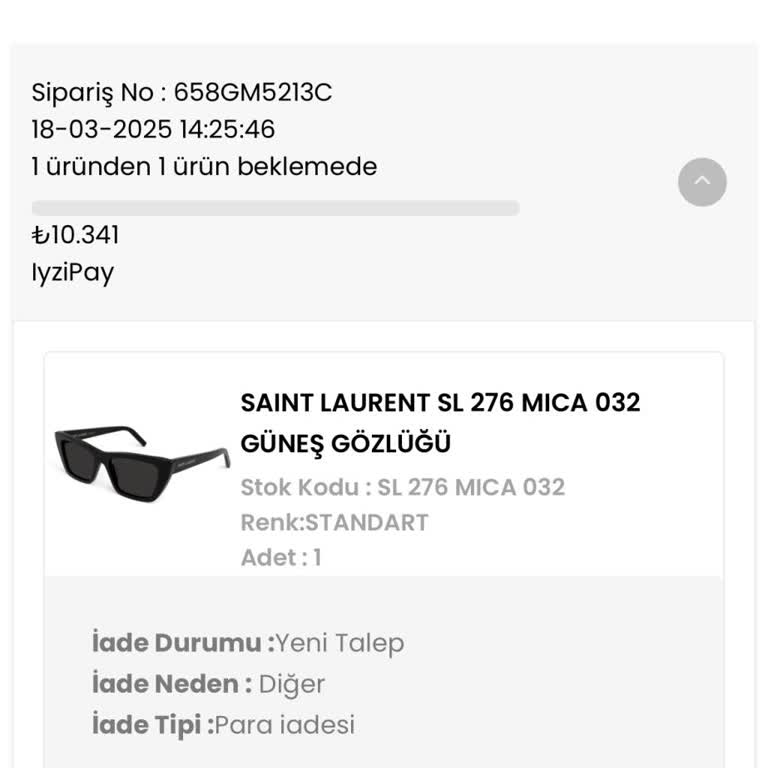The image size is (768, 768).
Task: Click İade Durumu Yeni Talep status
Action: (248, 643)
